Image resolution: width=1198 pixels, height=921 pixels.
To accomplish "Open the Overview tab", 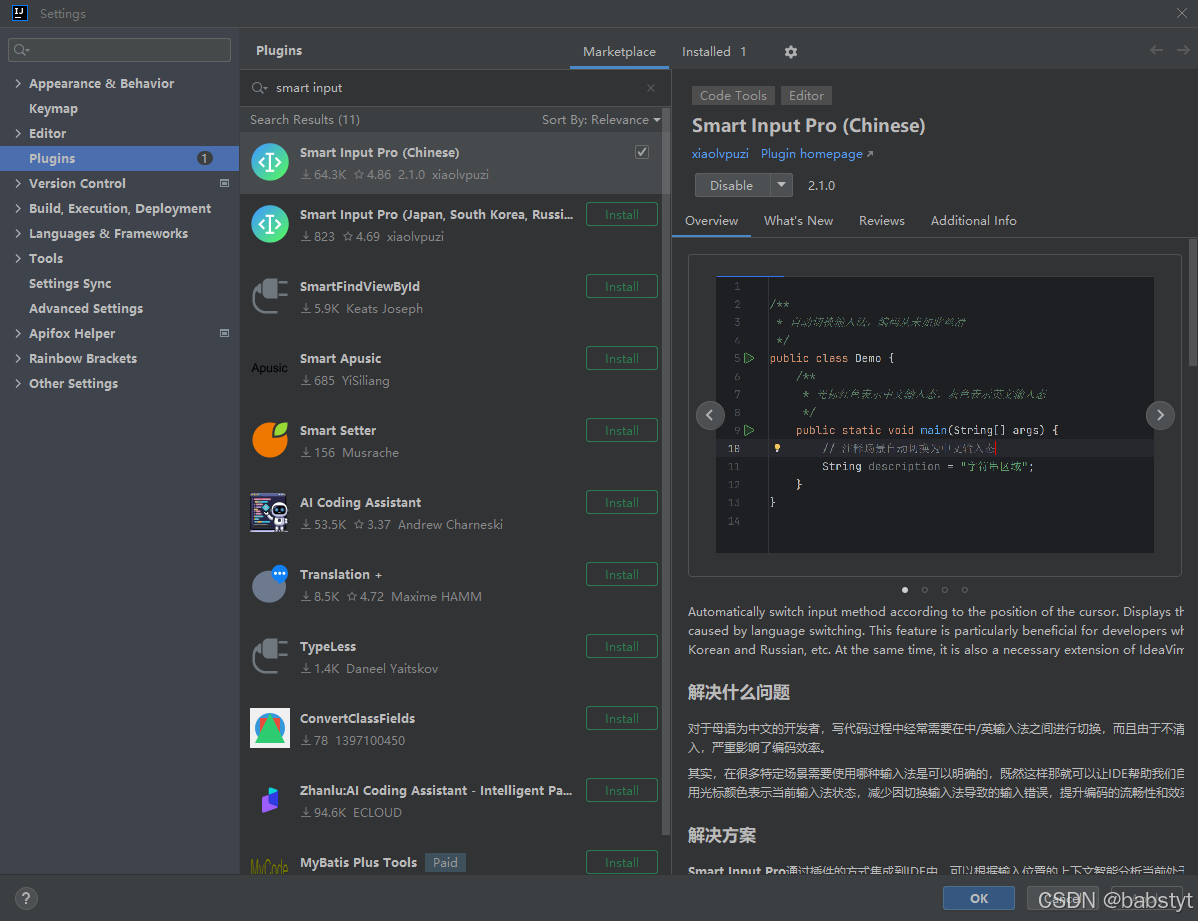I will [x=711, y=221].
